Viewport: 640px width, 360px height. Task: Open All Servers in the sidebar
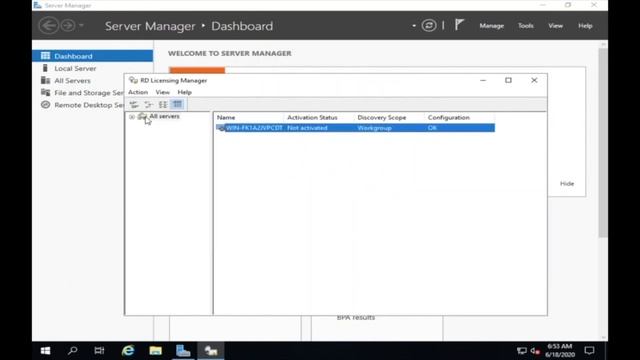click(72, 80)
